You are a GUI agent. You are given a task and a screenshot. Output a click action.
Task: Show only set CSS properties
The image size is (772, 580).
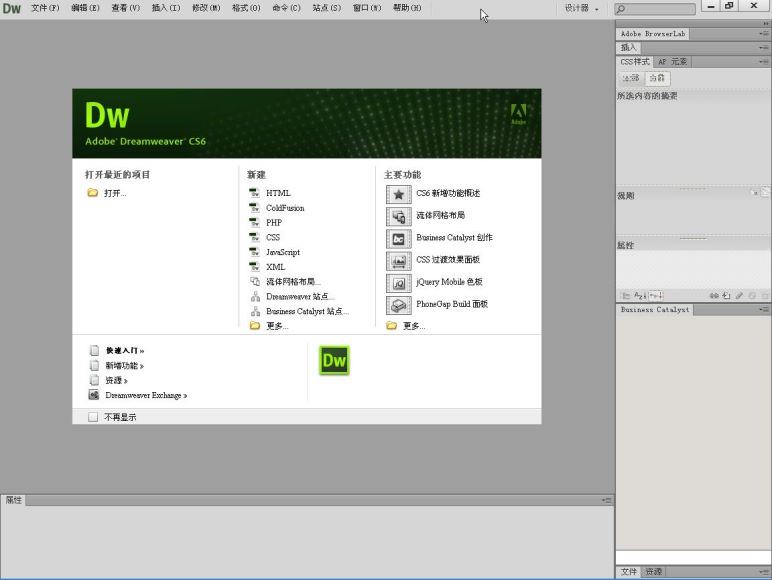pos(656,295)
